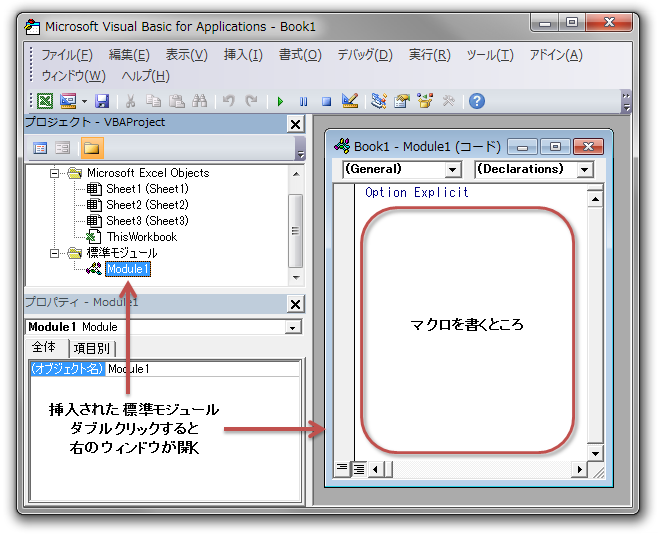Click the project tree vertical scrollbar thumb
The height and width of the screenshot is (534, 658).
click(296, 231)
